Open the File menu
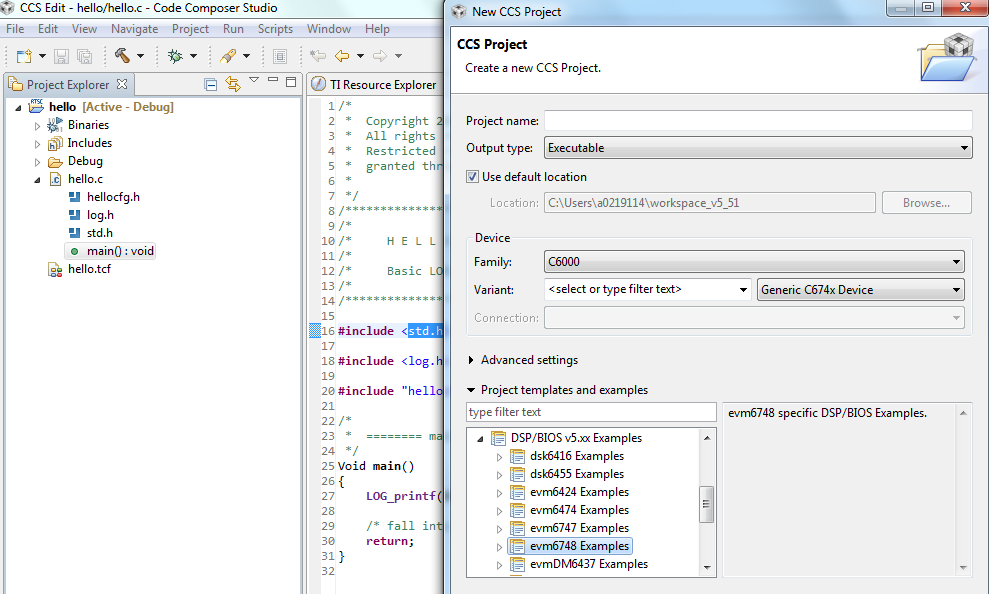Viewport: 989px width, 594px height. (15, 29)
